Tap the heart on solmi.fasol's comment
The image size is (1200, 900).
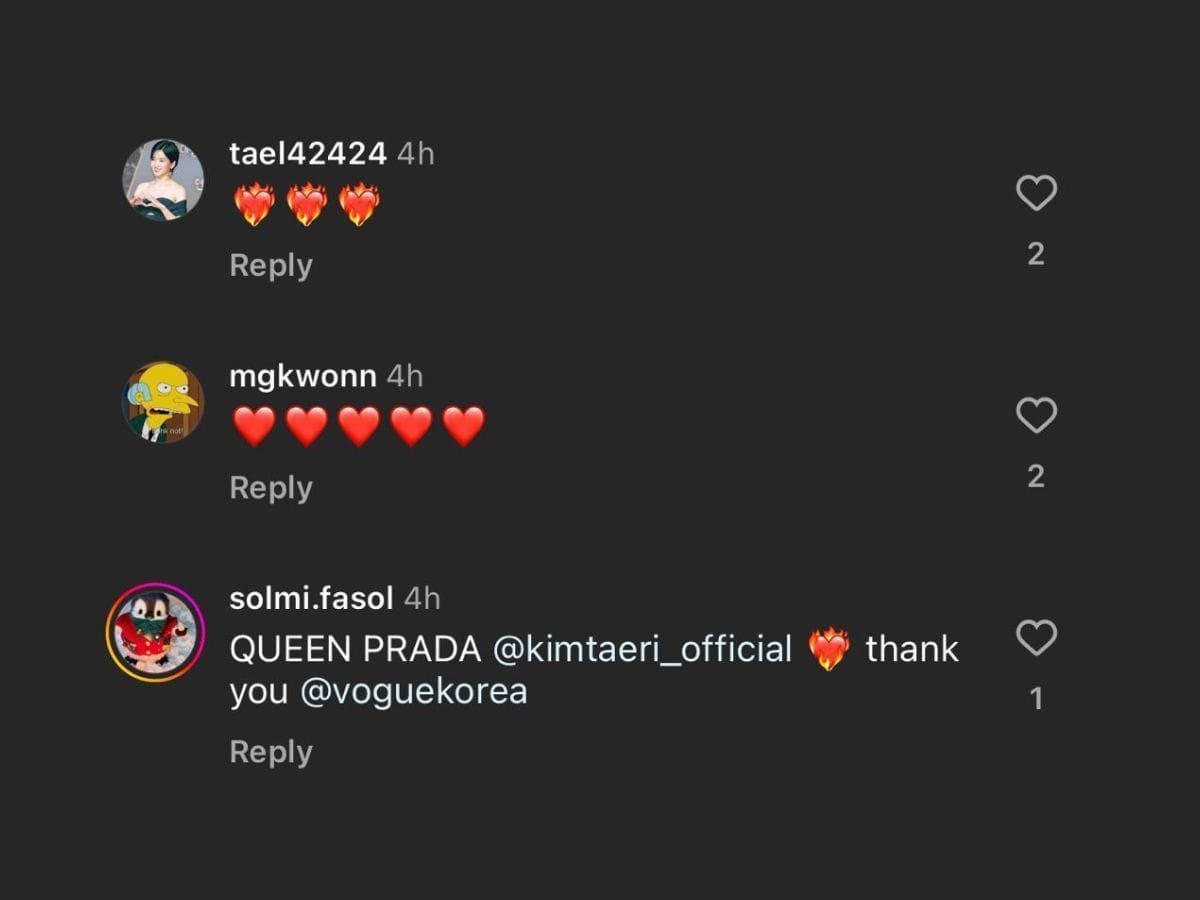click(x=1036, y=638)
